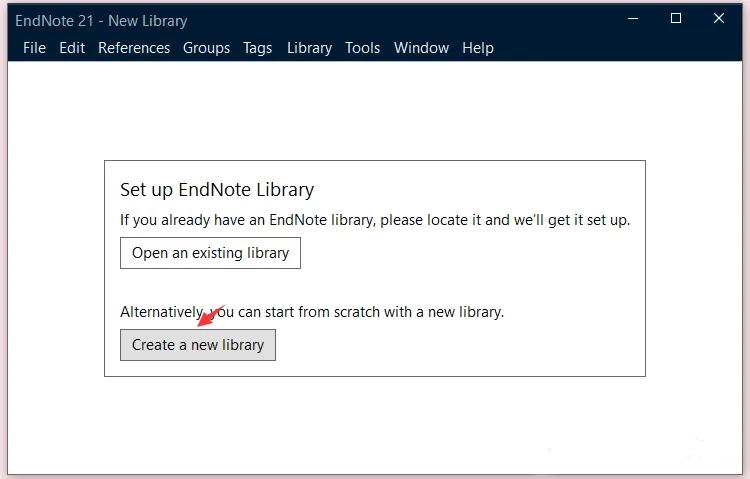Click empty menu bar space right of Help
The width and height of the screenshot is (750, 479).
[x=610, y=48]
